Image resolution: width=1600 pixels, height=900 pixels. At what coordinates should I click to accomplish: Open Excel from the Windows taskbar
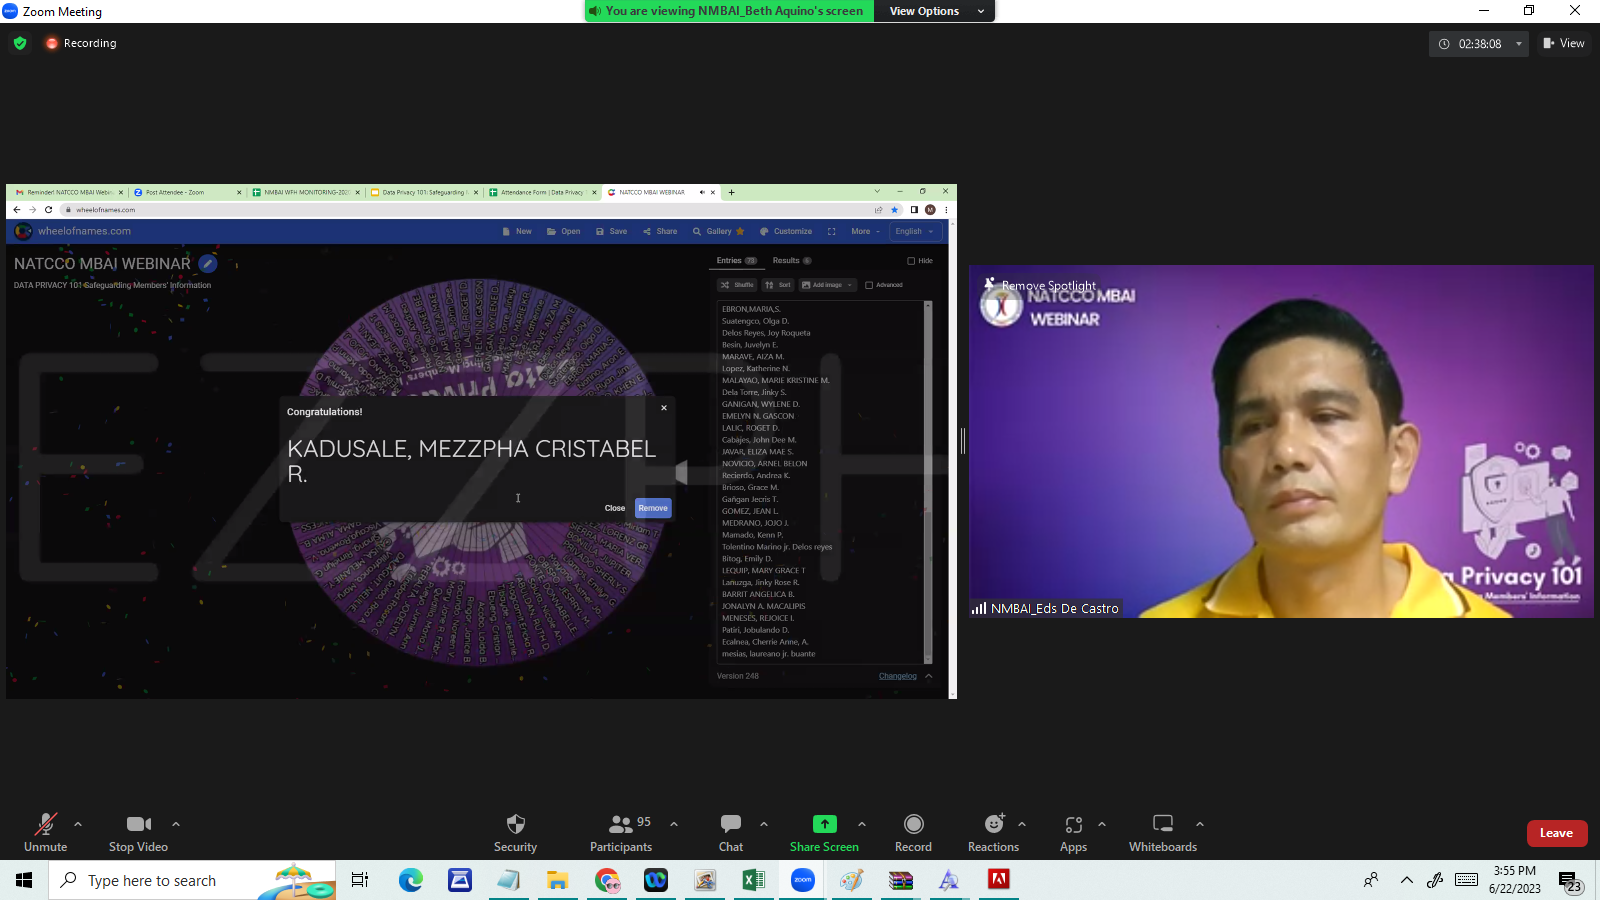(x=753, y=880)
